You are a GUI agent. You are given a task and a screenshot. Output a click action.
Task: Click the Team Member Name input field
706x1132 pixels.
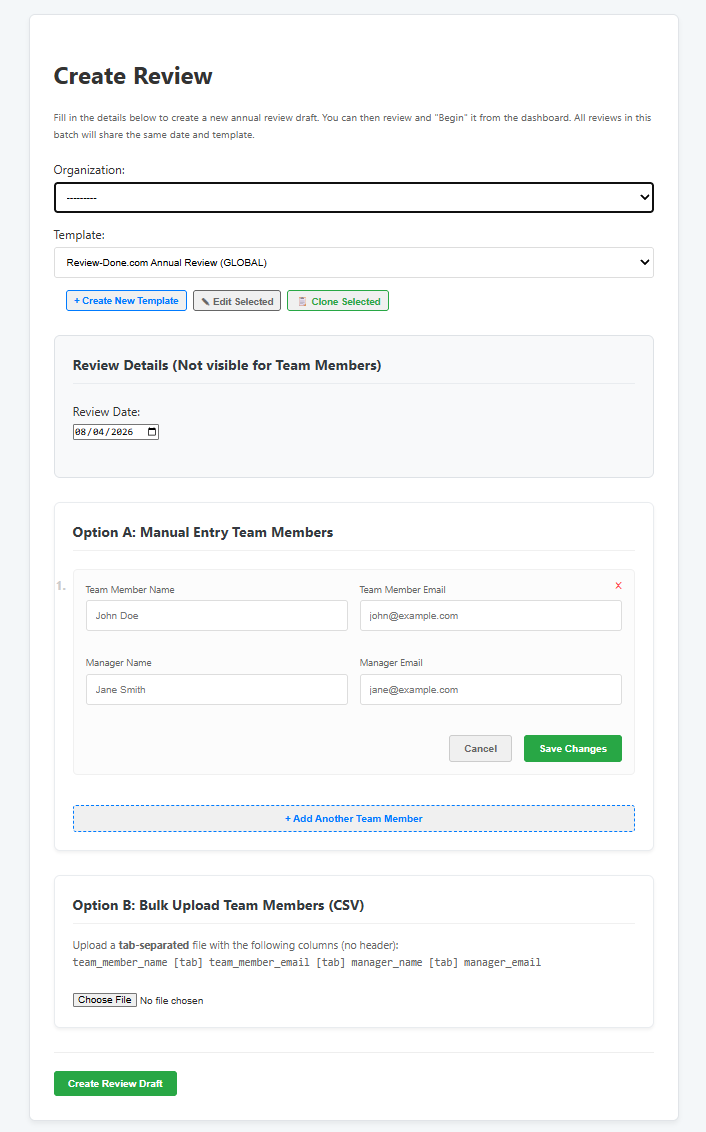[217, 616]
